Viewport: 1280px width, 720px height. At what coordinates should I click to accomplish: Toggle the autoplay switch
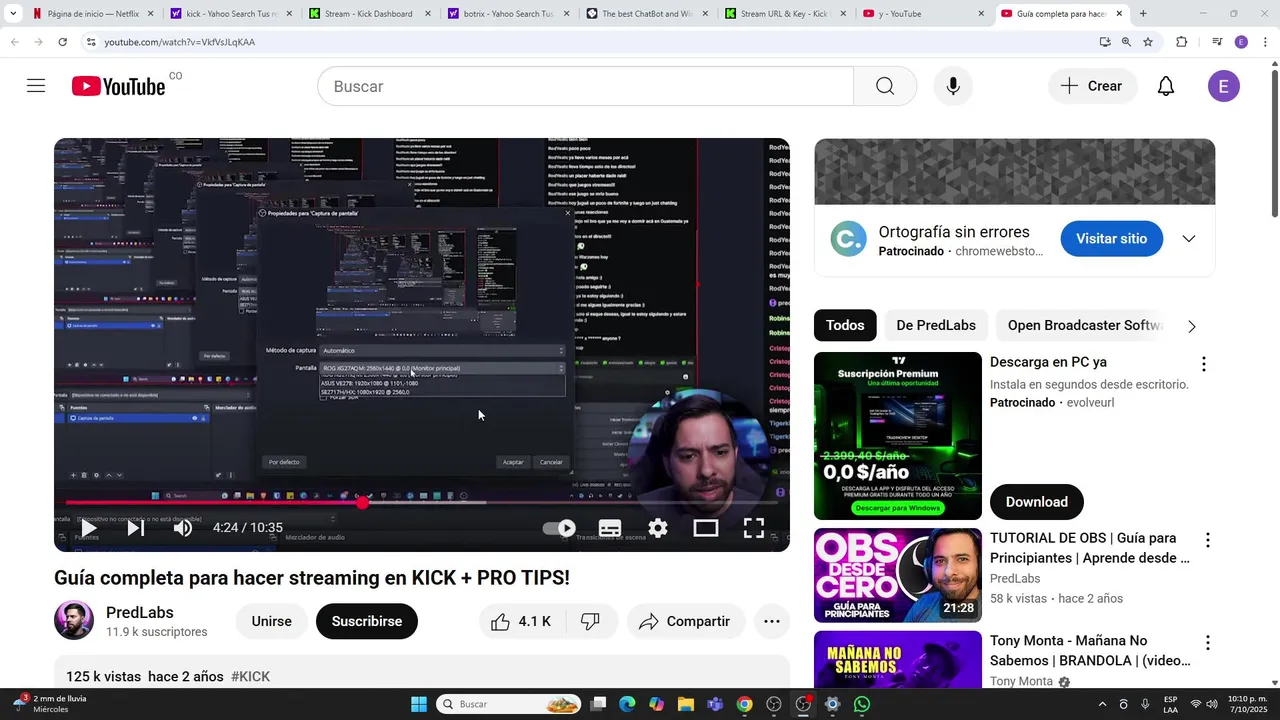pyautogui.click(x=559, y=528)
